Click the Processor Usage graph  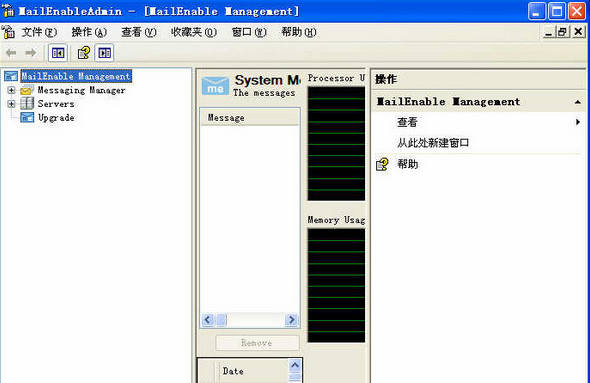click(x=336, y=143)
